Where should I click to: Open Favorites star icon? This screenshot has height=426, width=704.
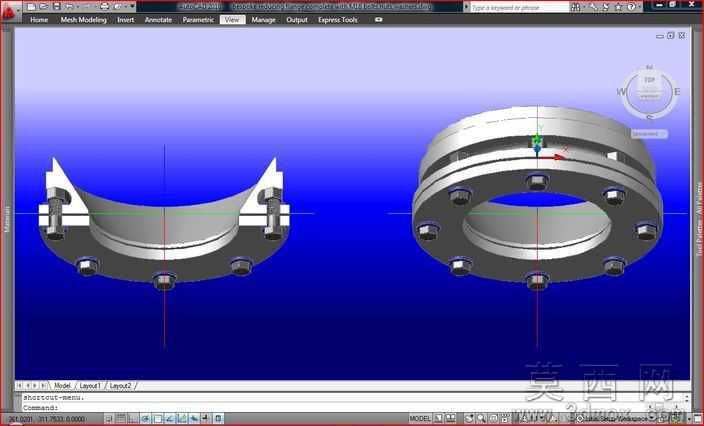pos(618,7)
